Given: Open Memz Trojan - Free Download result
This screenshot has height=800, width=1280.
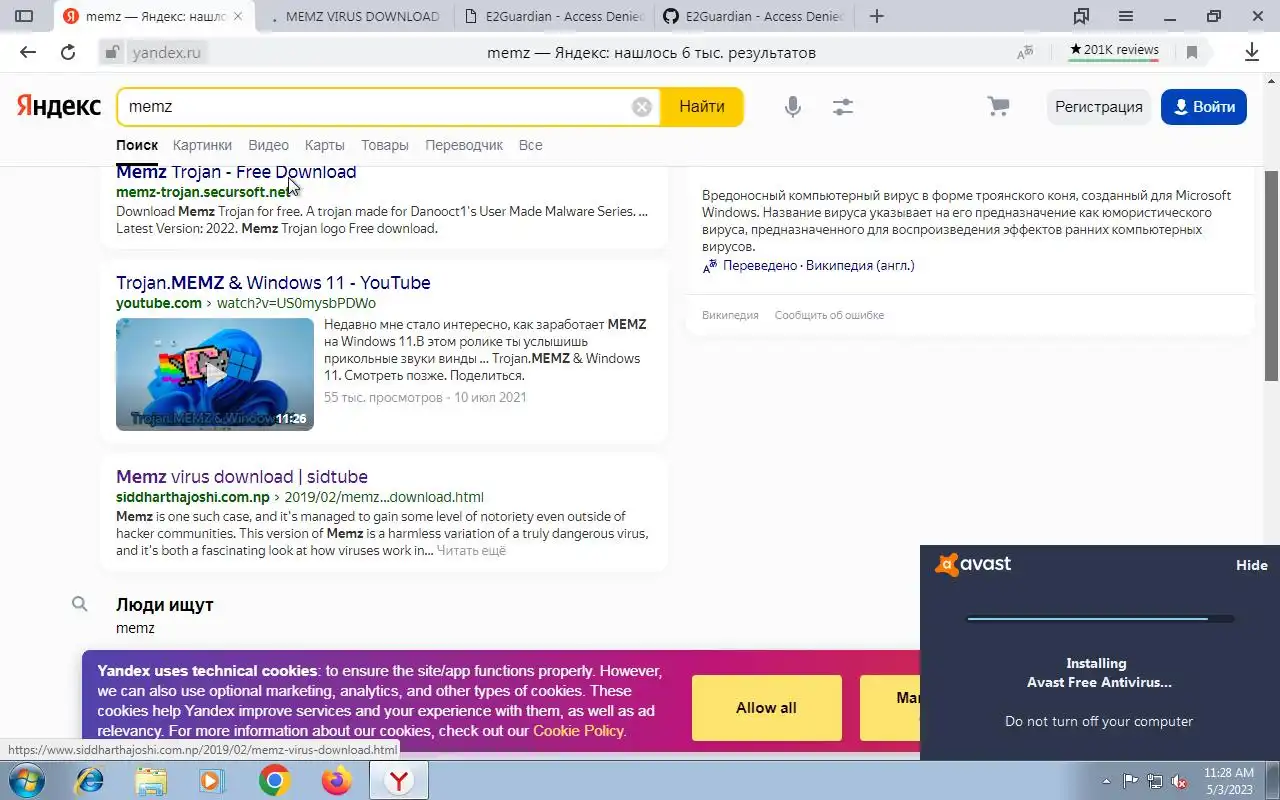Looking at the screenshot, I should tap(236, 172).
